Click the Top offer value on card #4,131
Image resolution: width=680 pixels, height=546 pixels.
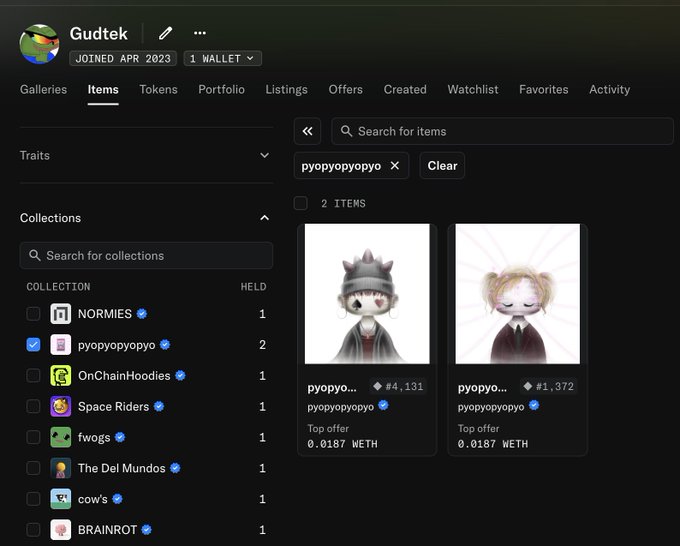[342, 444]
